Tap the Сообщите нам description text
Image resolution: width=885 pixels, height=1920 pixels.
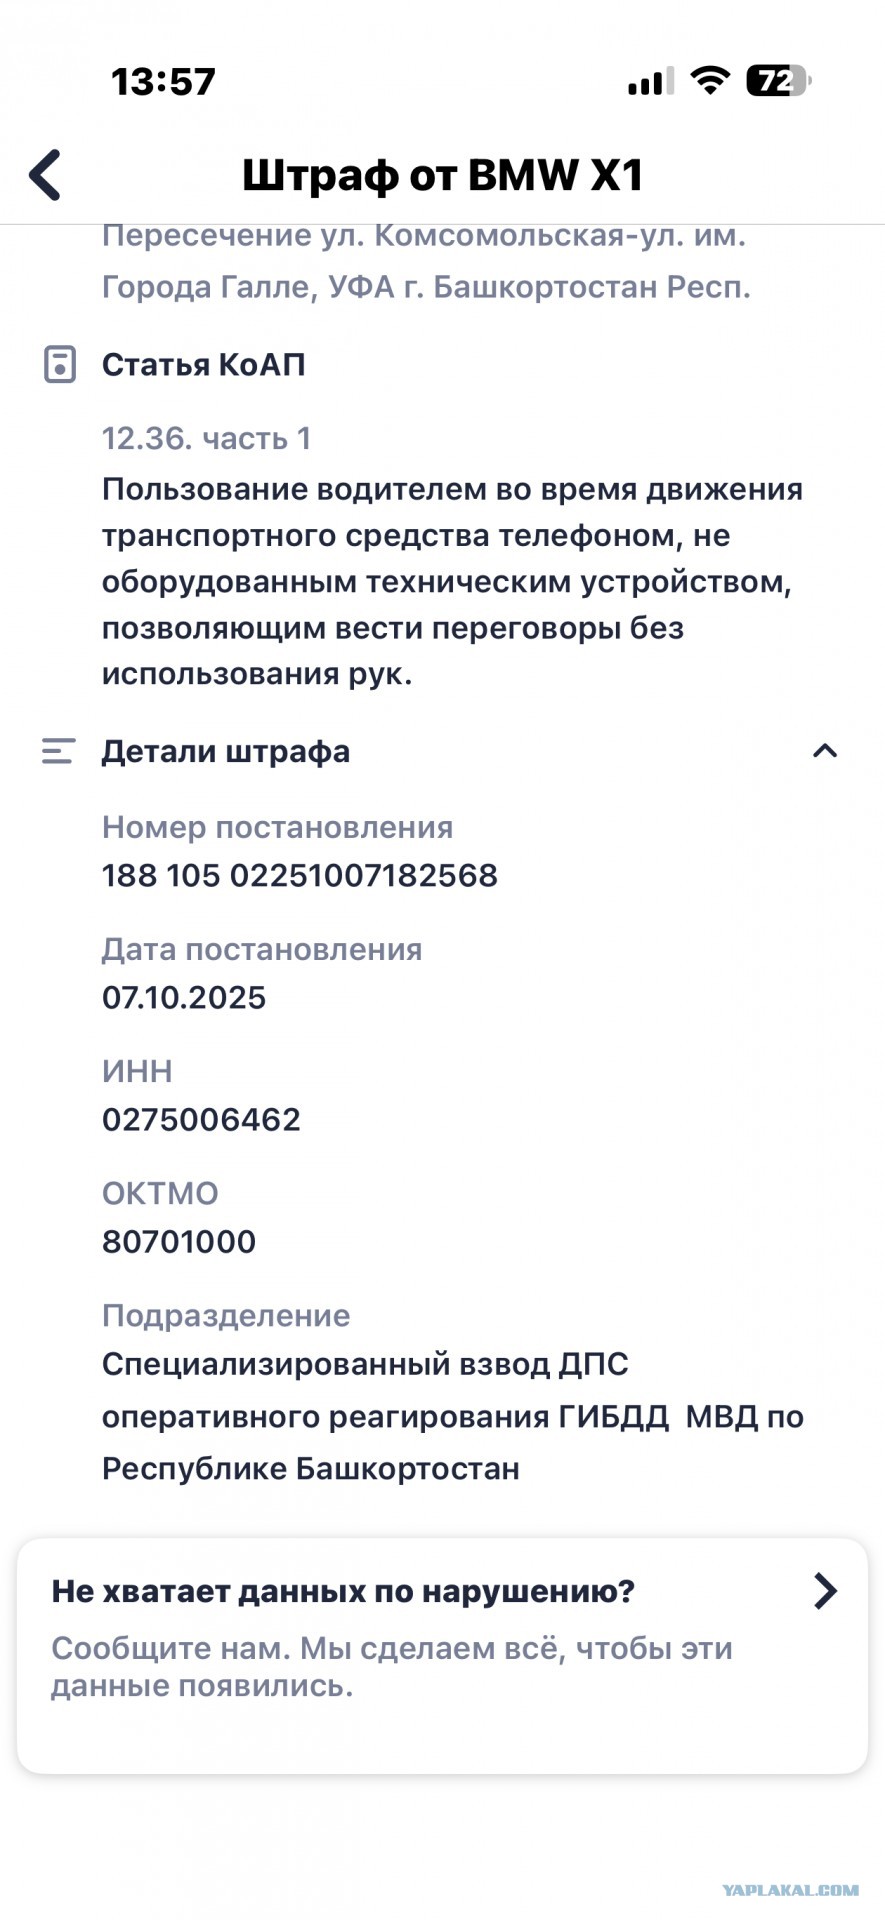[392, 1667]
